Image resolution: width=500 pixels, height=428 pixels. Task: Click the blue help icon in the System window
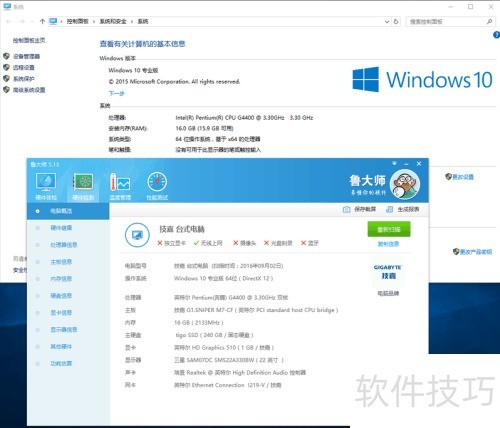pyautogui.click(x=496, y=35)
